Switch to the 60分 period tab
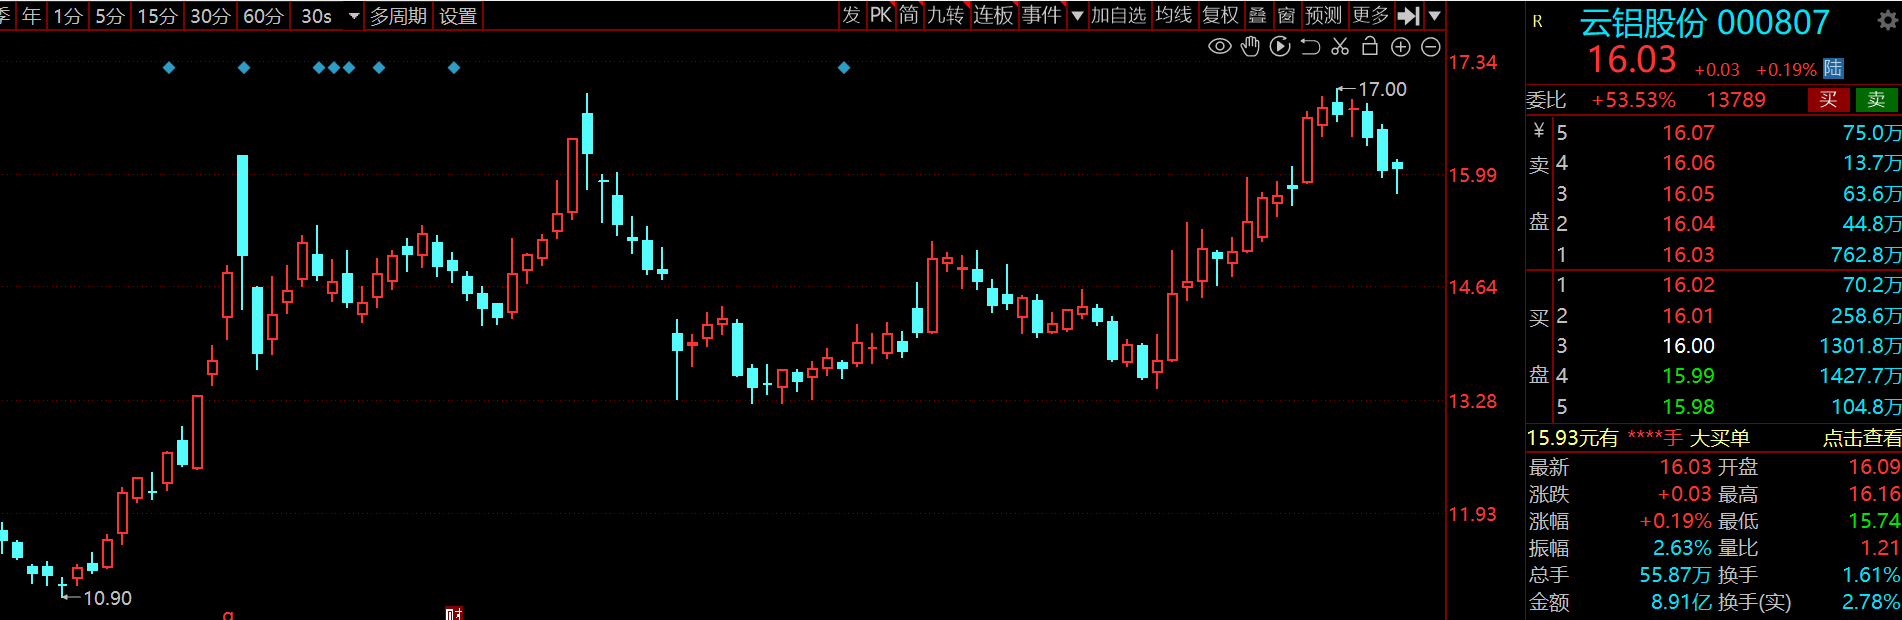Viewport: 1902px width, 620px height. pyautogui.click(x=263, y=16)
